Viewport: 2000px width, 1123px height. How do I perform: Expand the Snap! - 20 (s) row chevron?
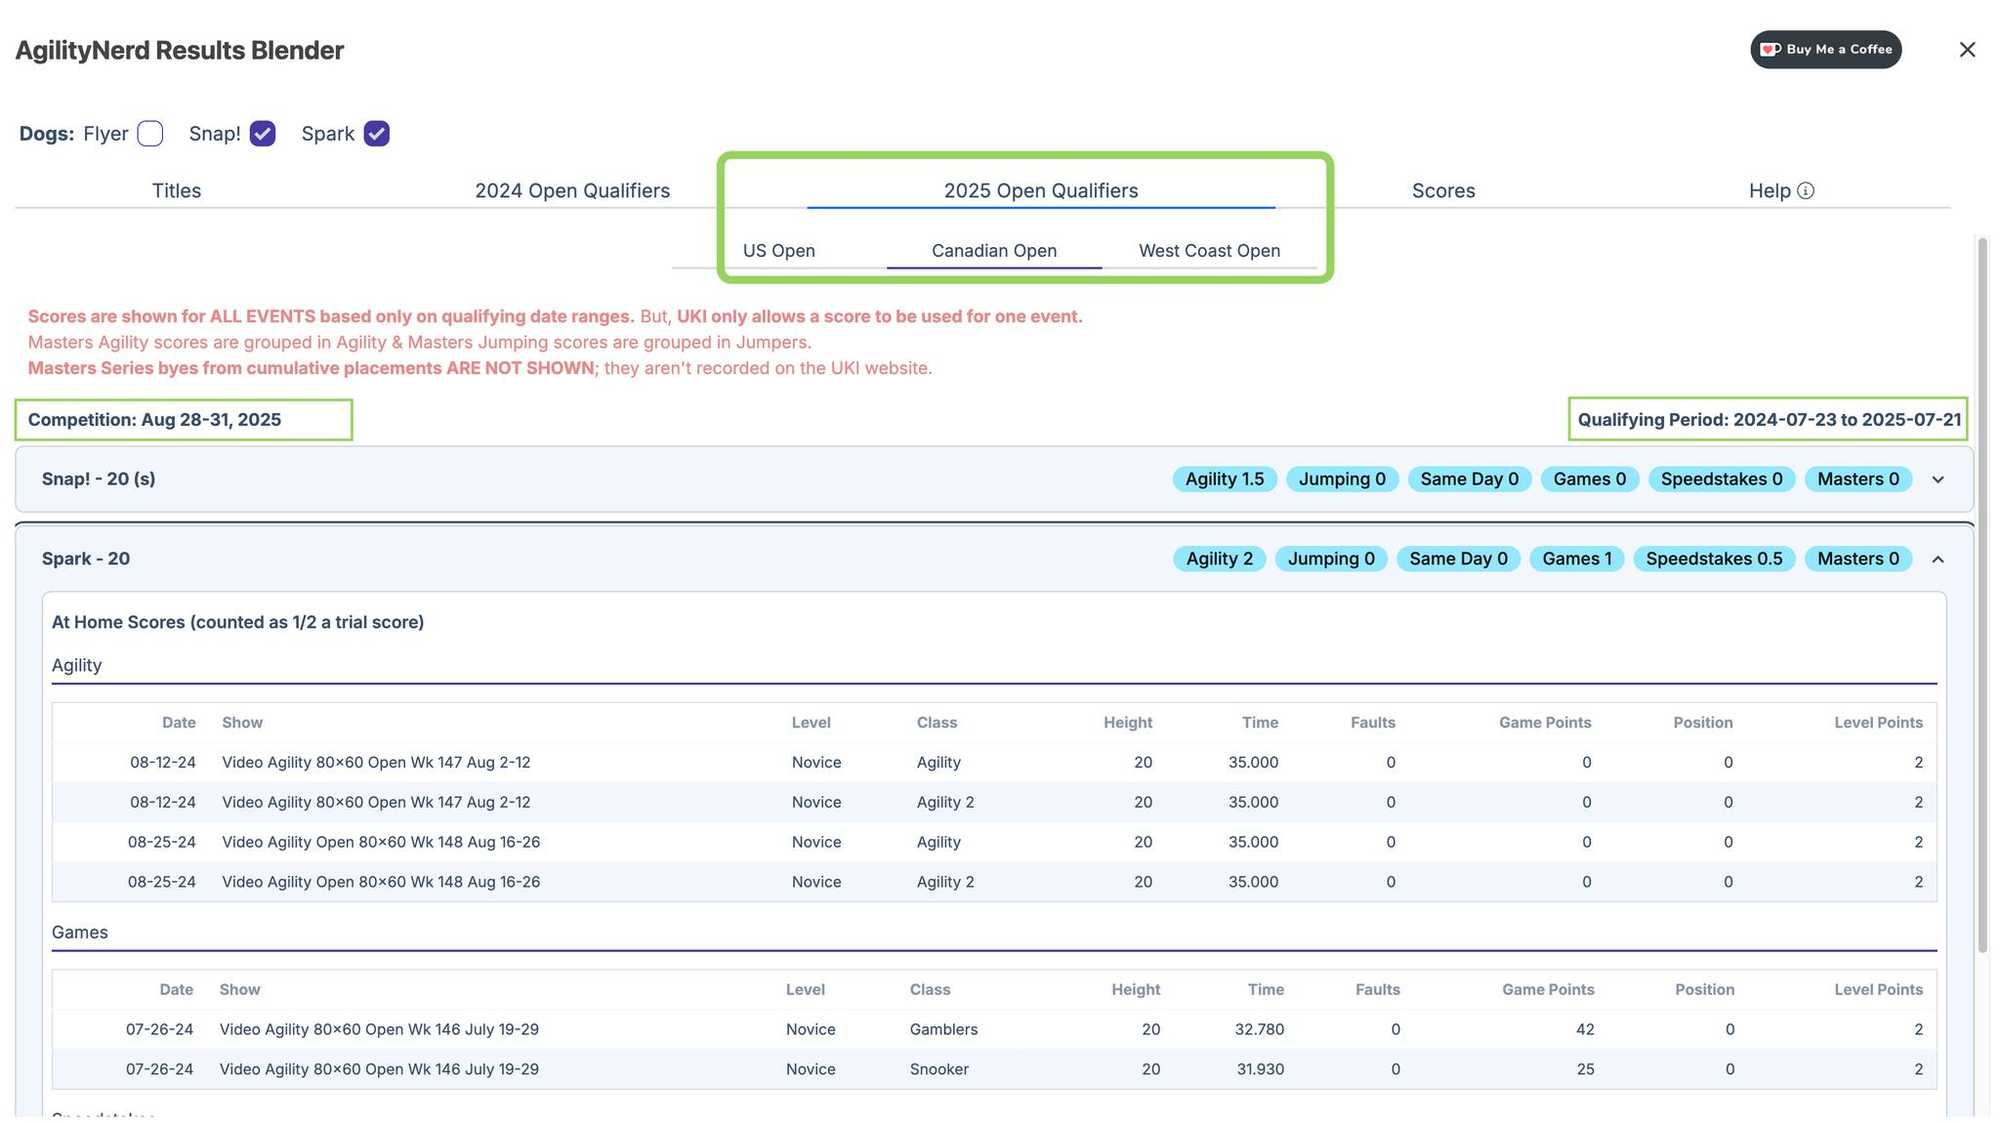tap(1938, 479)
